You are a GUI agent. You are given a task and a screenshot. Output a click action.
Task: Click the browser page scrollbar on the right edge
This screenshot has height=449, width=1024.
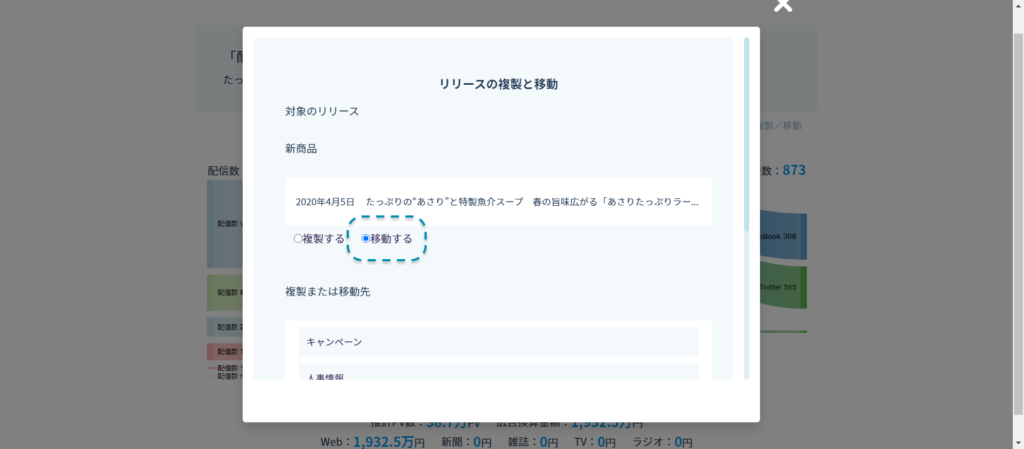point(1017,200)
